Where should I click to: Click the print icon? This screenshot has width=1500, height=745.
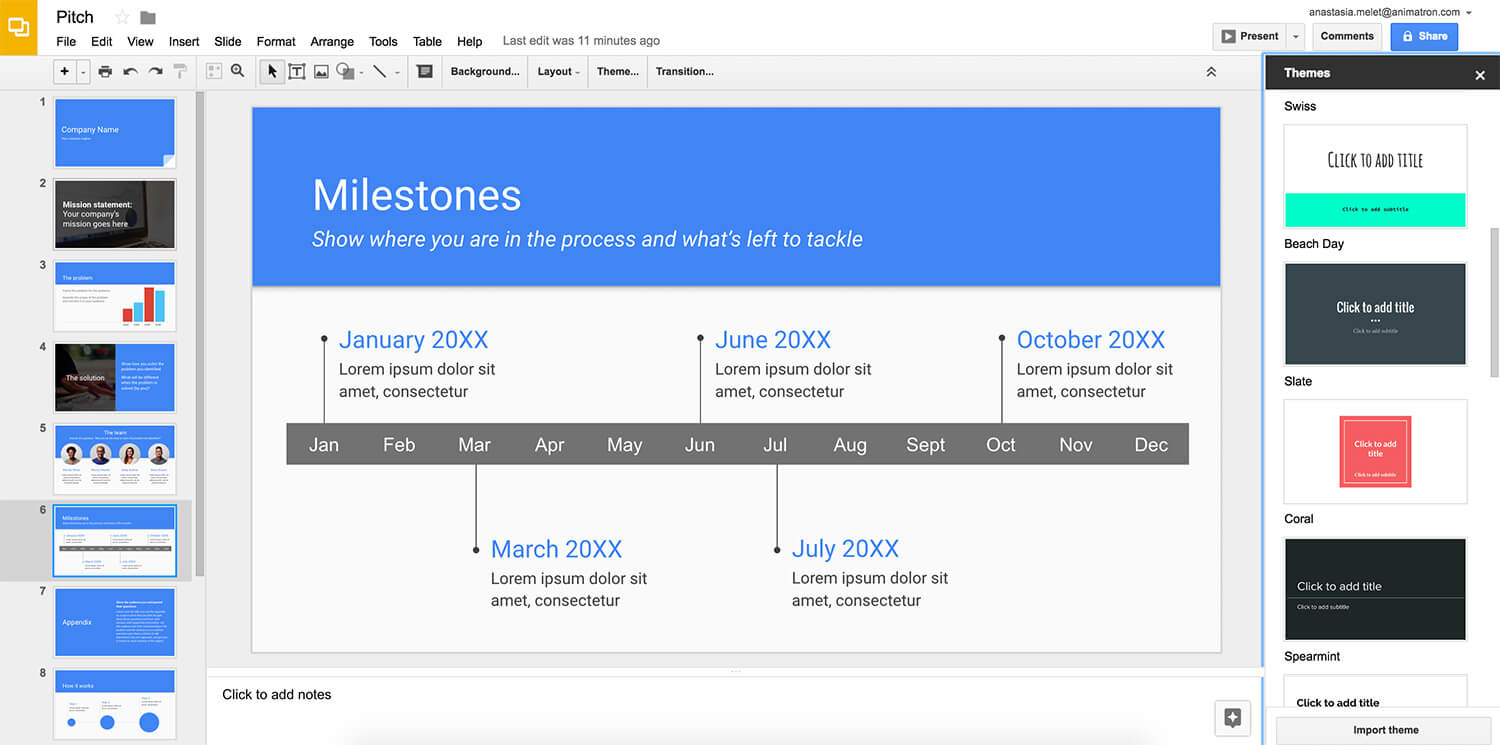(x=105, y=71)
